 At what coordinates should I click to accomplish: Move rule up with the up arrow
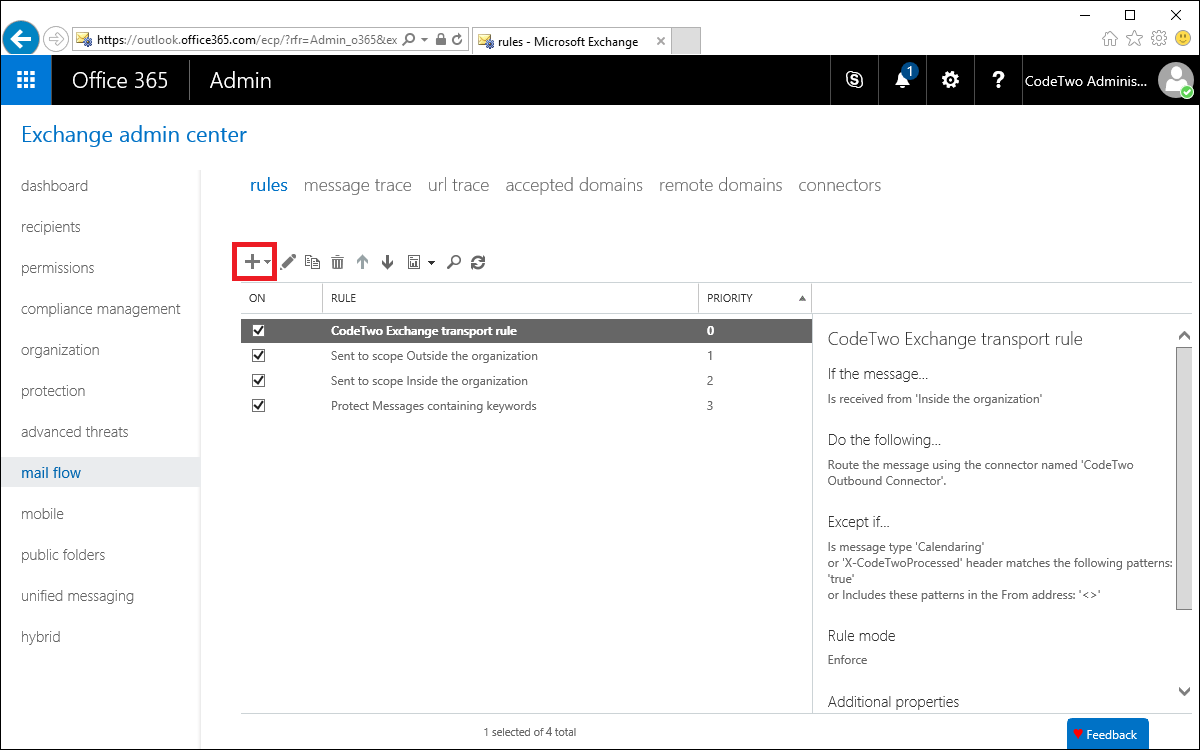362,262
